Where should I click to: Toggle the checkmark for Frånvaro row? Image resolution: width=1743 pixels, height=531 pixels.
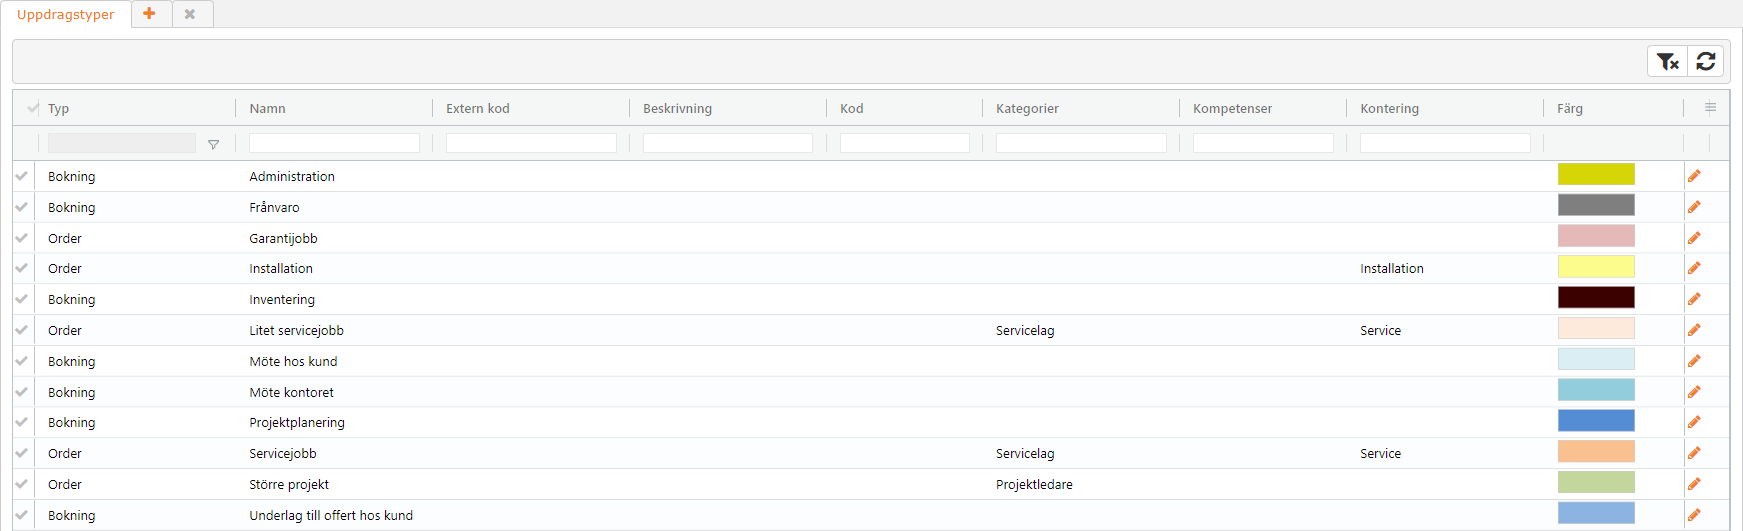point(21,207)
